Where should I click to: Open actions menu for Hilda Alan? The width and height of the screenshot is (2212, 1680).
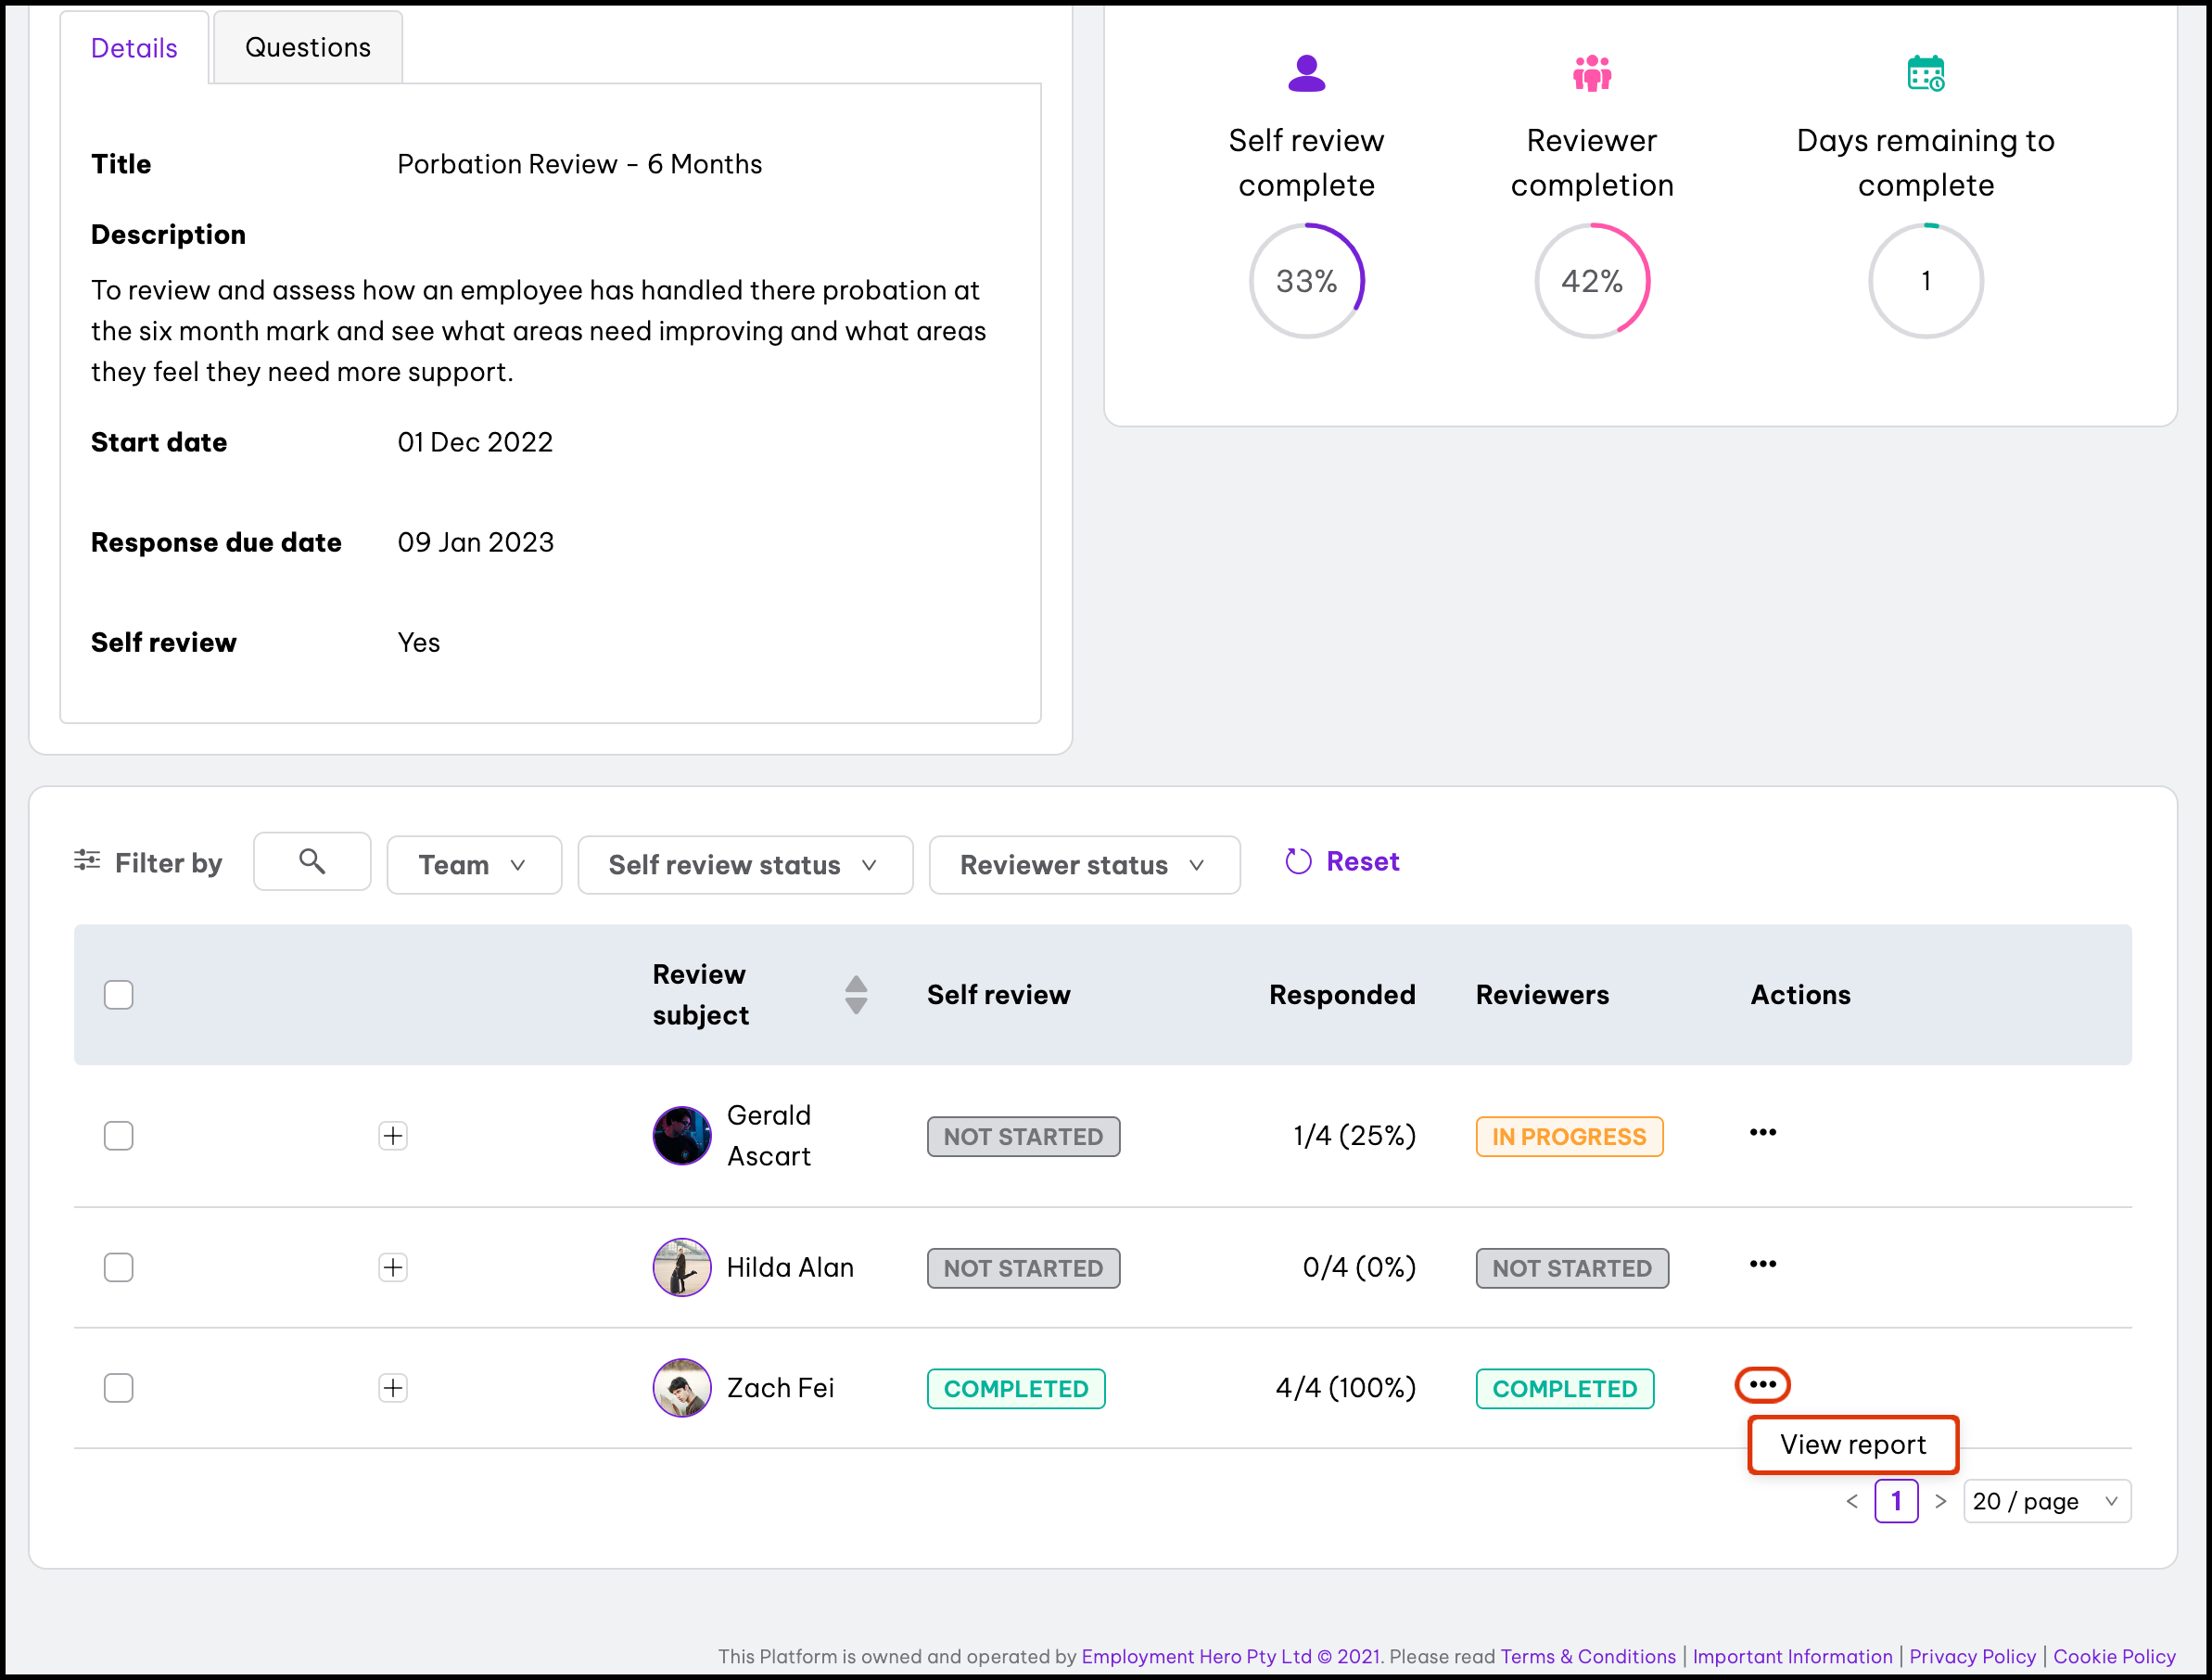point(1762,1265)
